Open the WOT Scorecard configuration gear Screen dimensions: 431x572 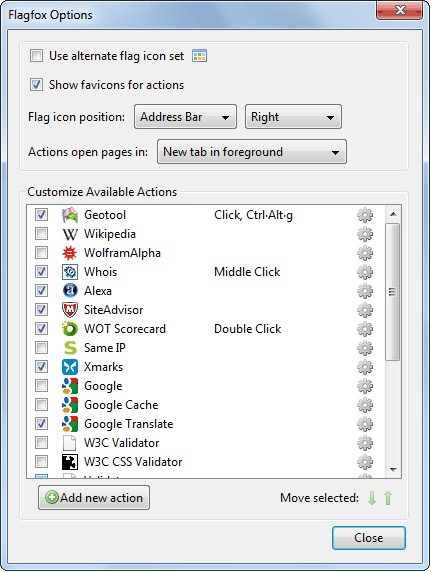pyautogui.click(x=365, y=329)
